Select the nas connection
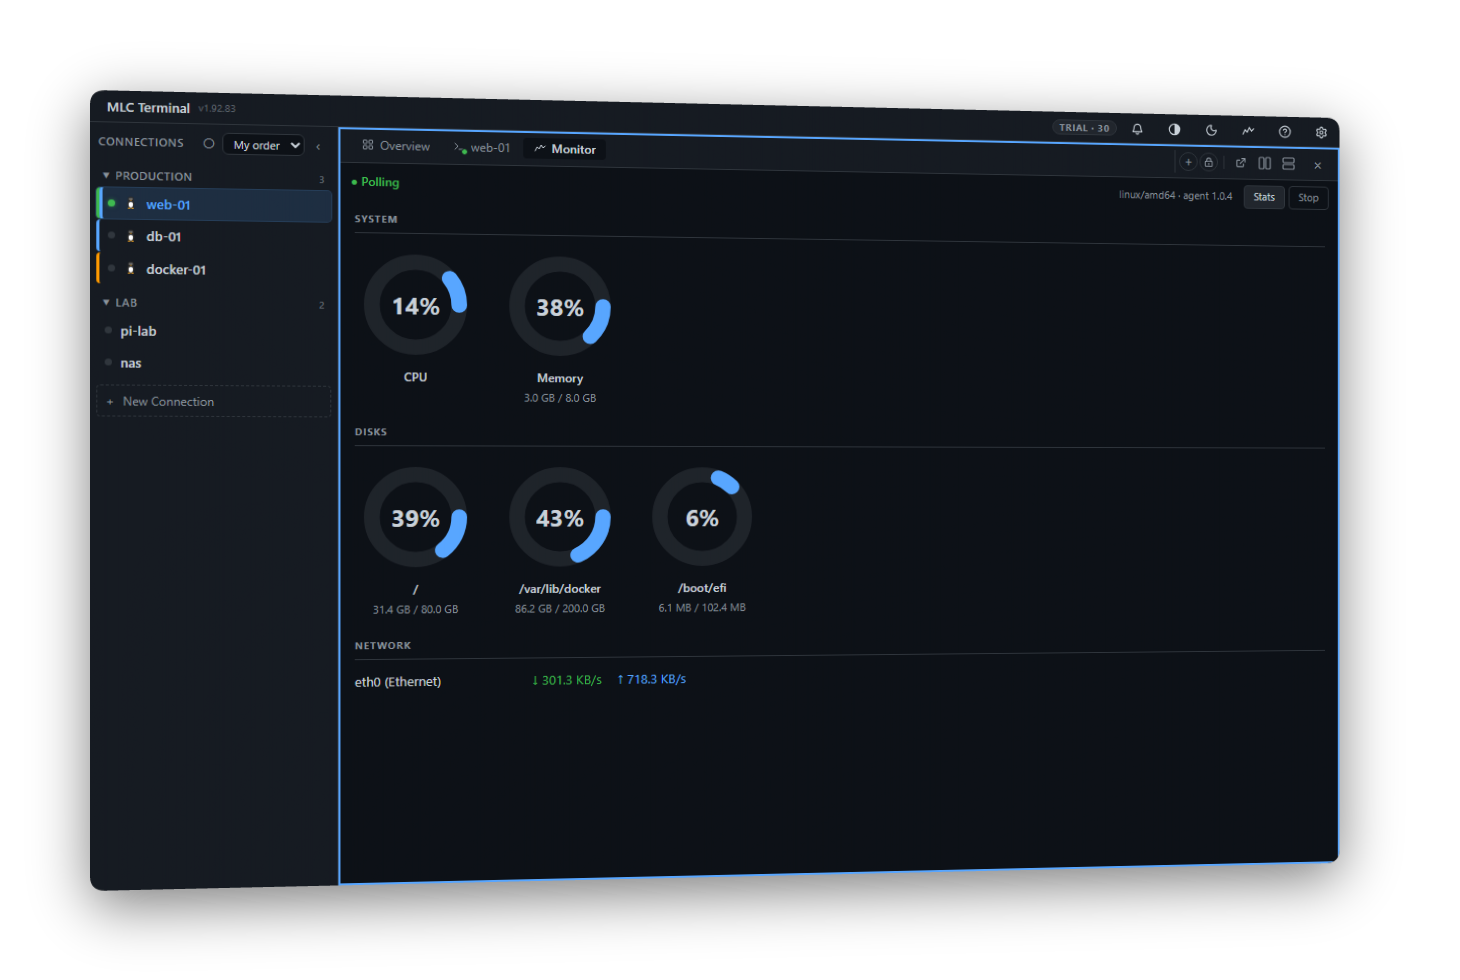Viewport: 1460px width, 980px height. pyautogui.click(x=214, y=363)
